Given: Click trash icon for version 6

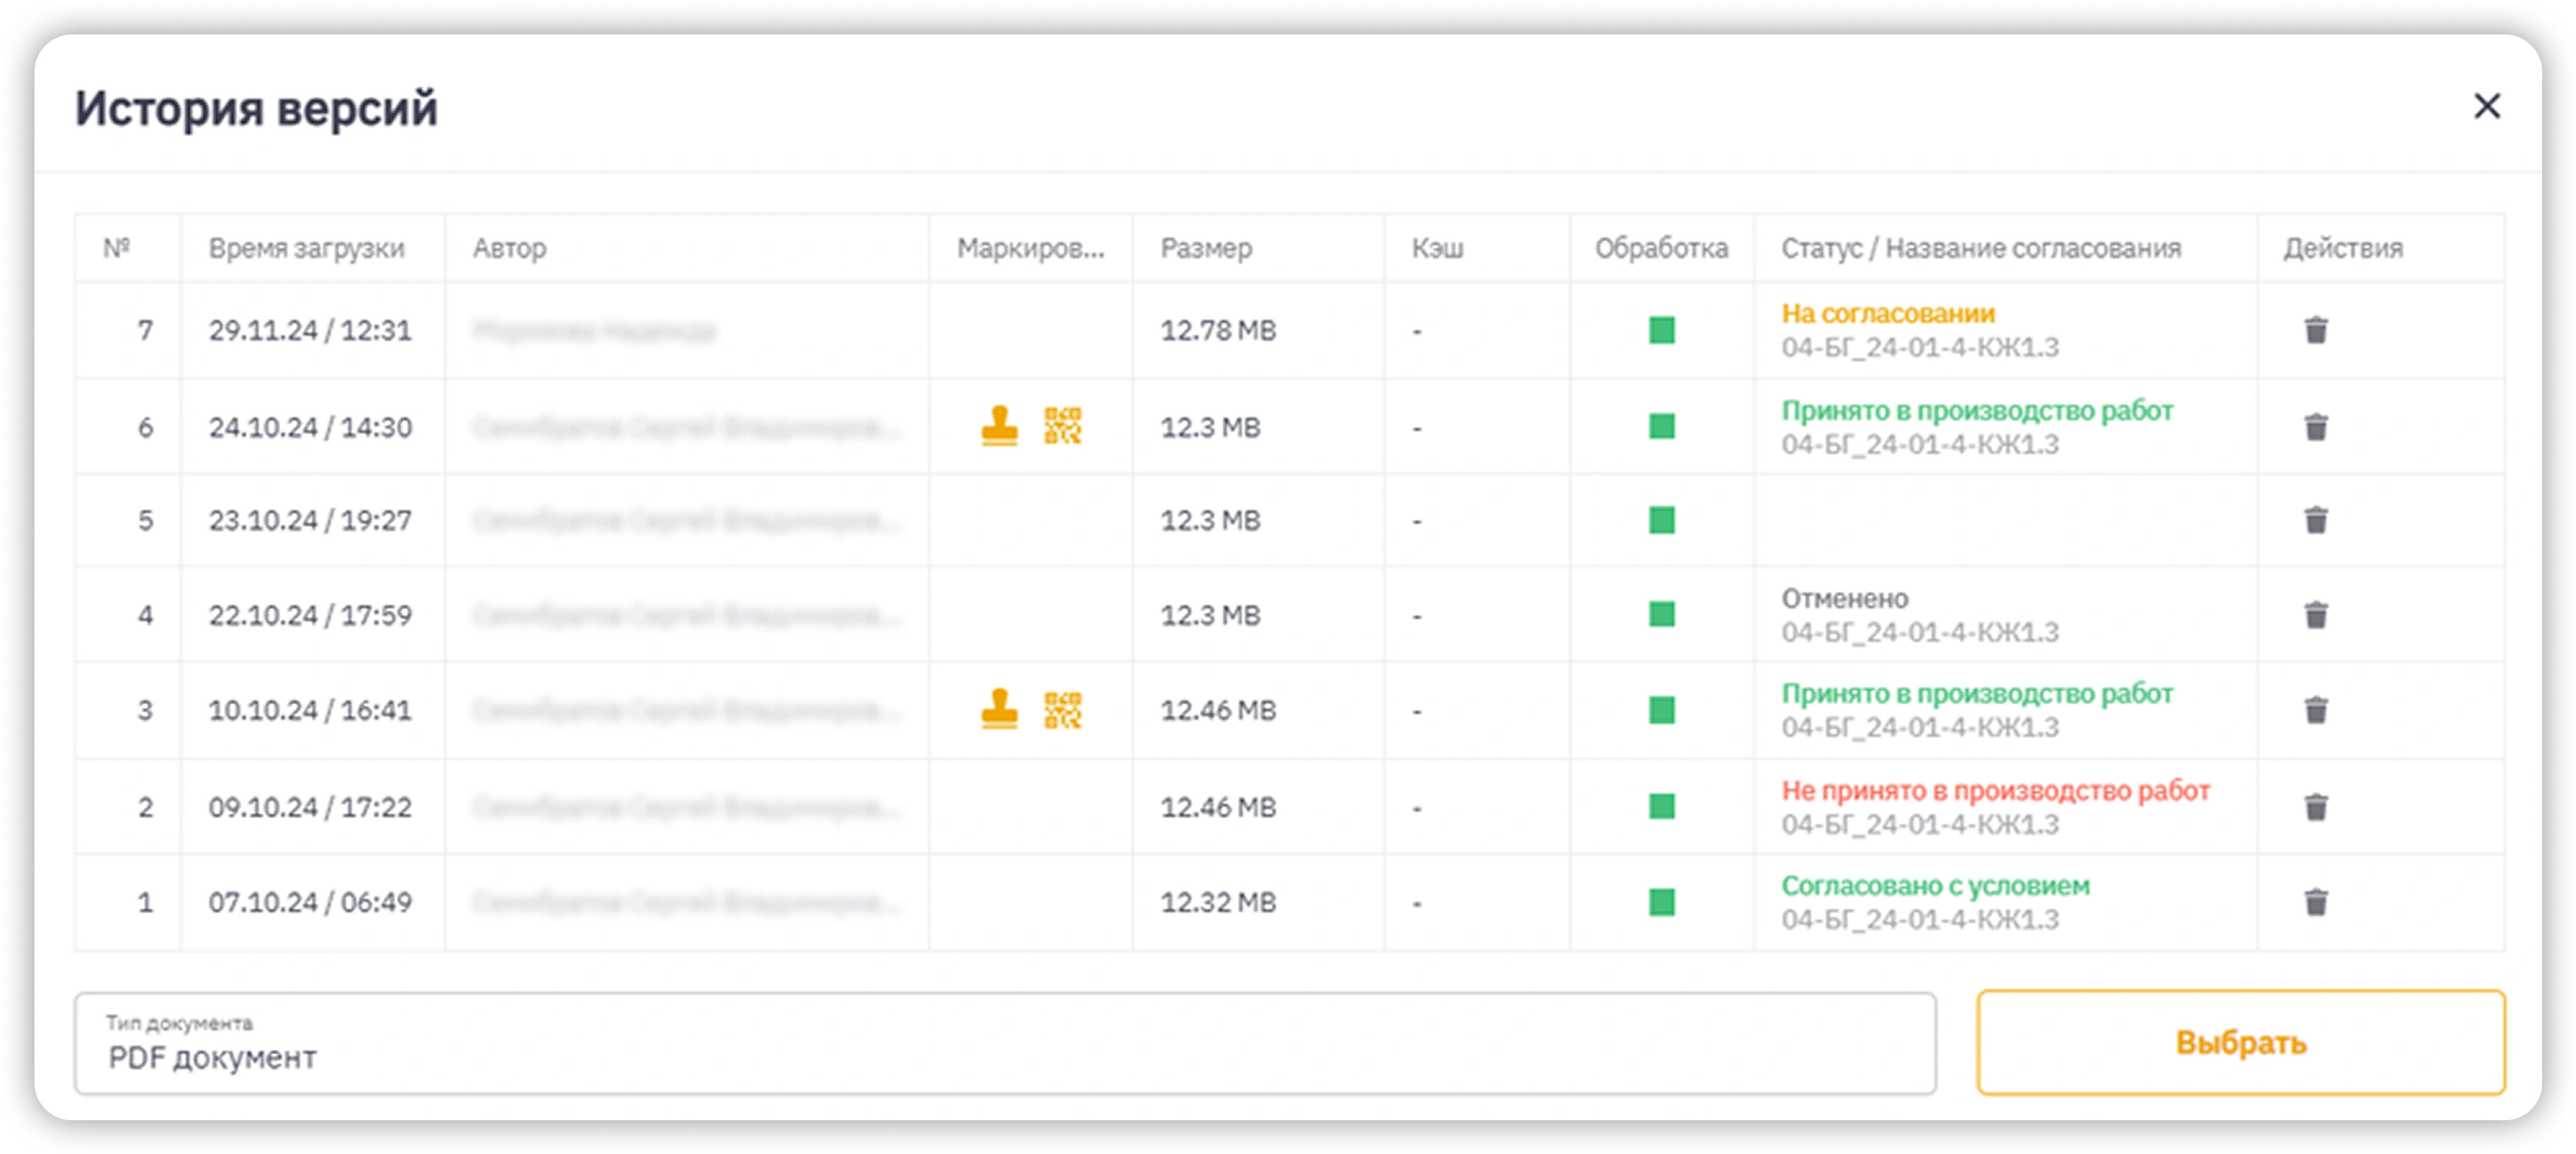Looking at the screenshot, I should [x=2316, y=427].
